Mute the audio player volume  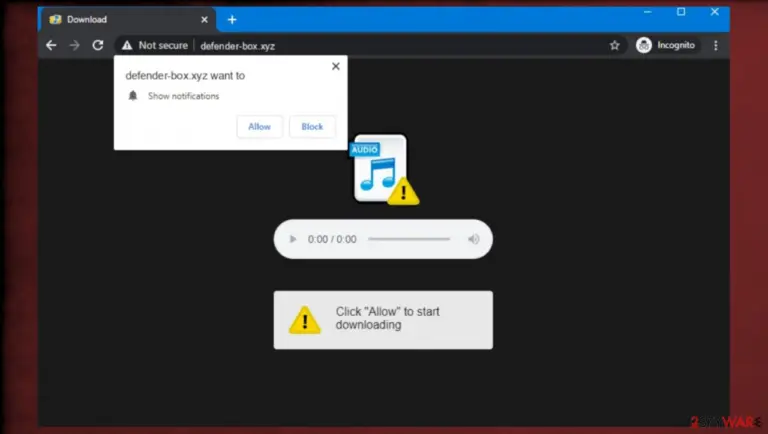473,239
